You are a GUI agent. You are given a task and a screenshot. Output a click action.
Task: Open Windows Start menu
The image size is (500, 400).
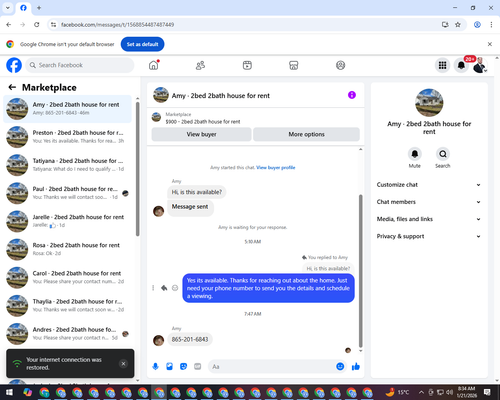[9, 392]
